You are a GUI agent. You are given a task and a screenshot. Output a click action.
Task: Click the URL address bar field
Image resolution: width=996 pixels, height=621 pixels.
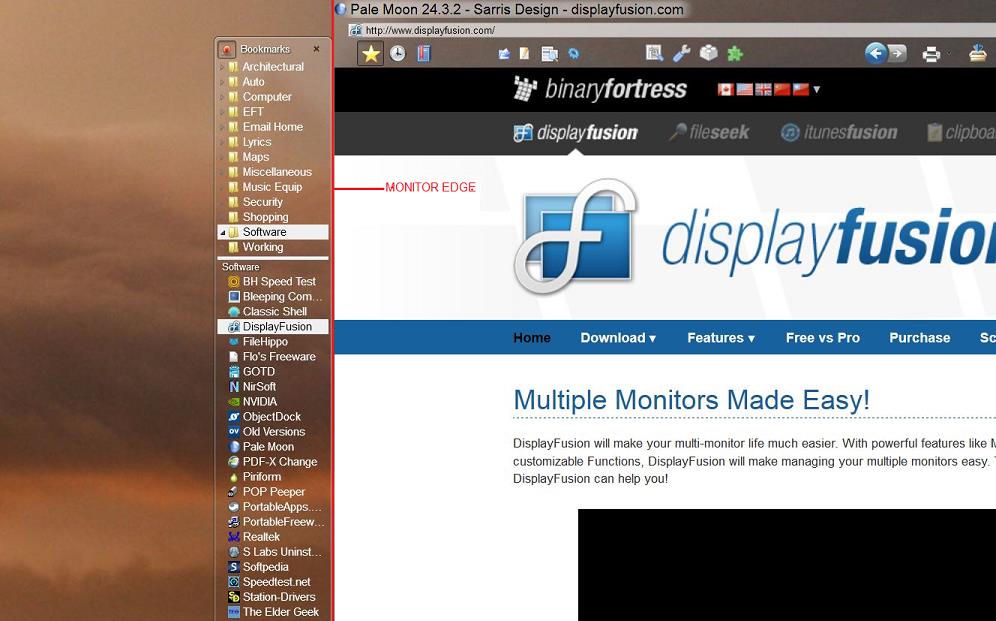click(x=600, y=30)
